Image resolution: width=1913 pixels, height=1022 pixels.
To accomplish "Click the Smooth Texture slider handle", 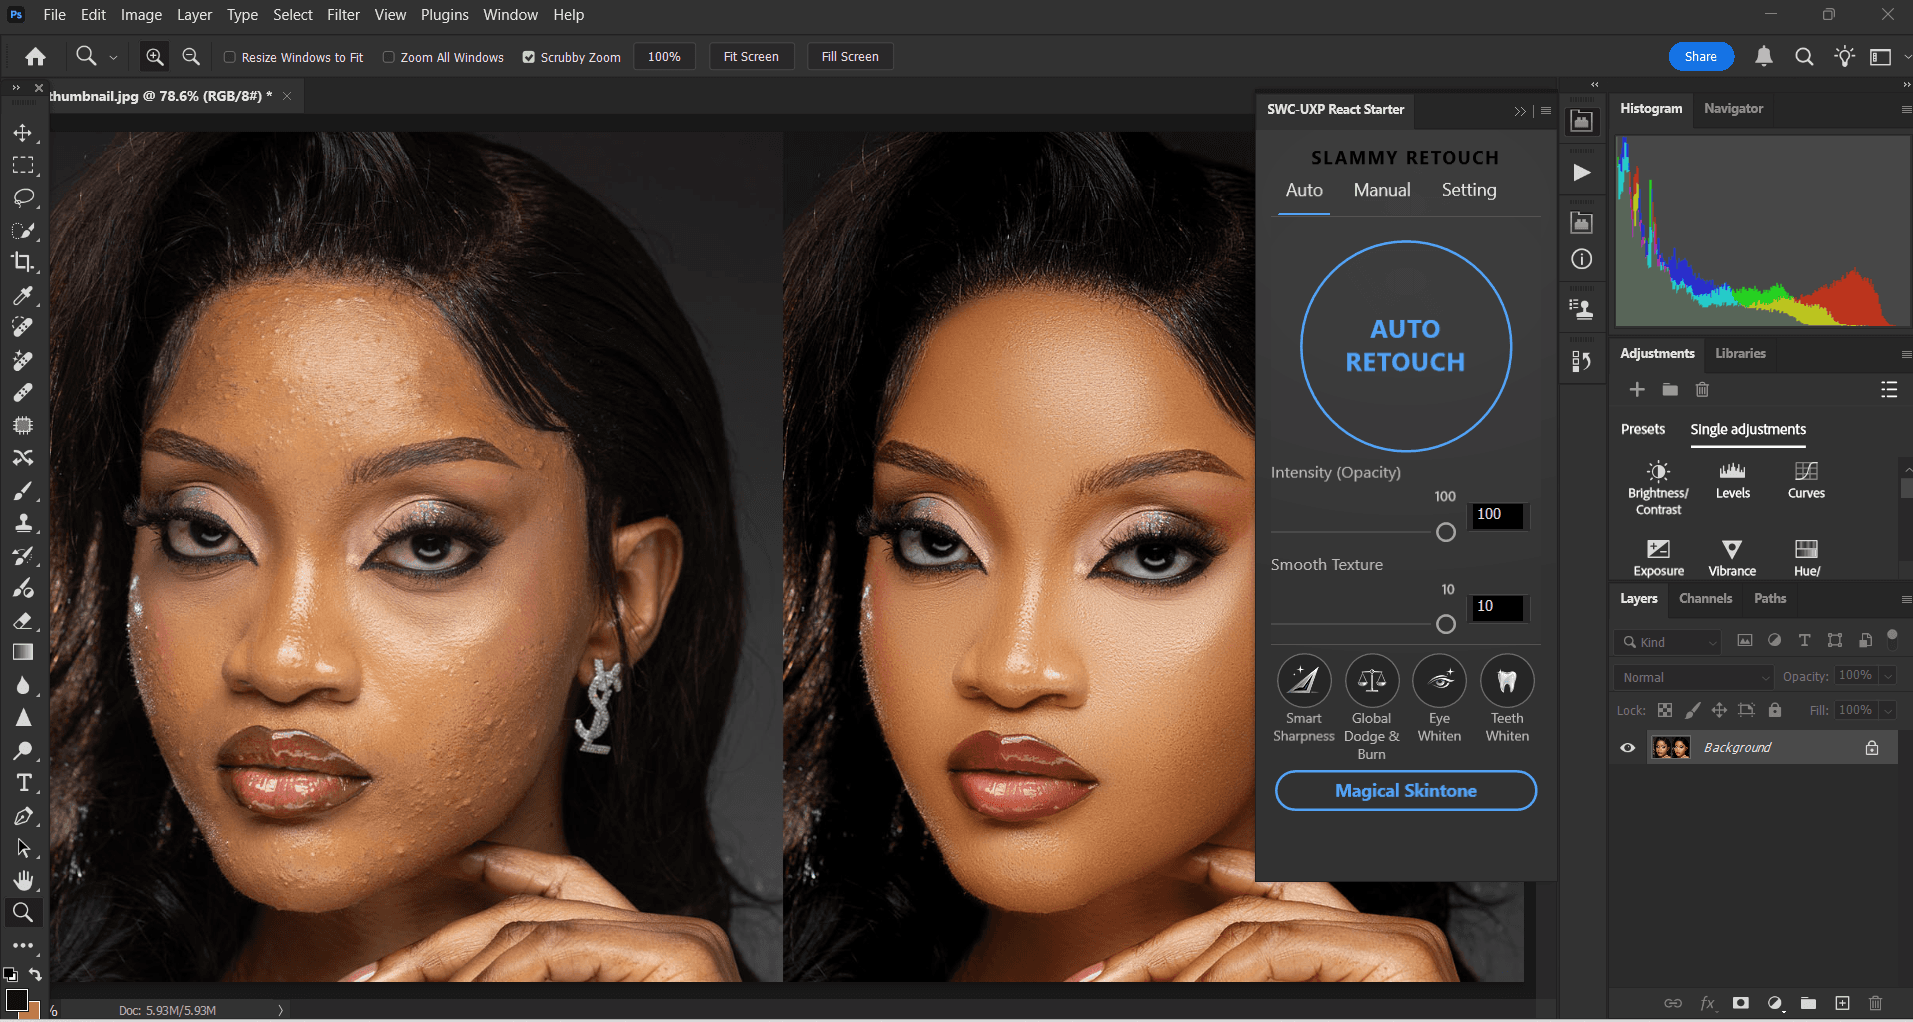I will [1446, 624].
